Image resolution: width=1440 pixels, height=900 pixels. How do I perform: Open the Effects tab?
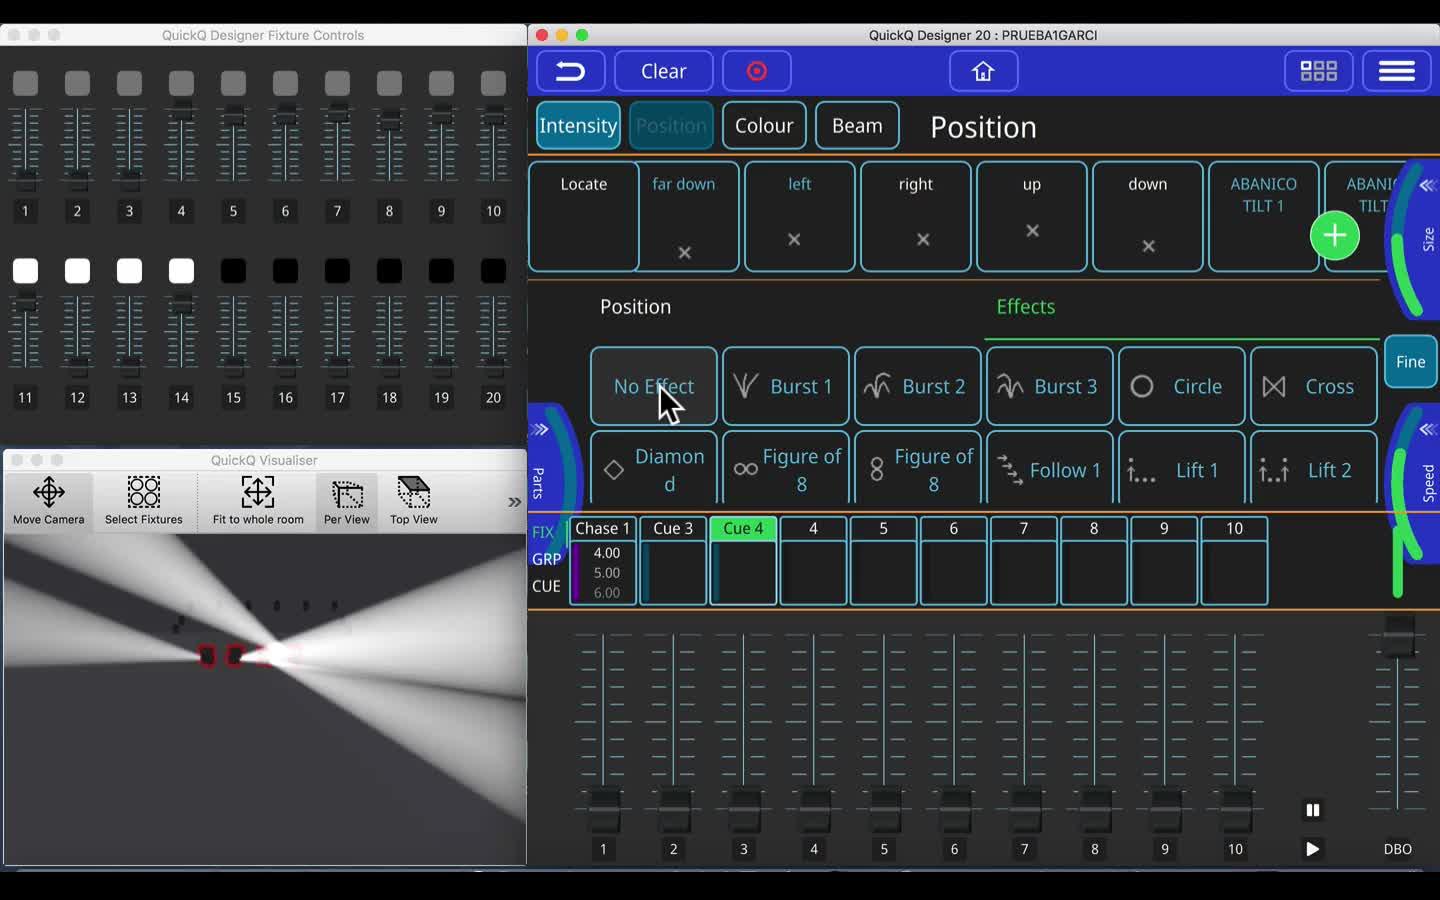click(x=1025, y=307)
